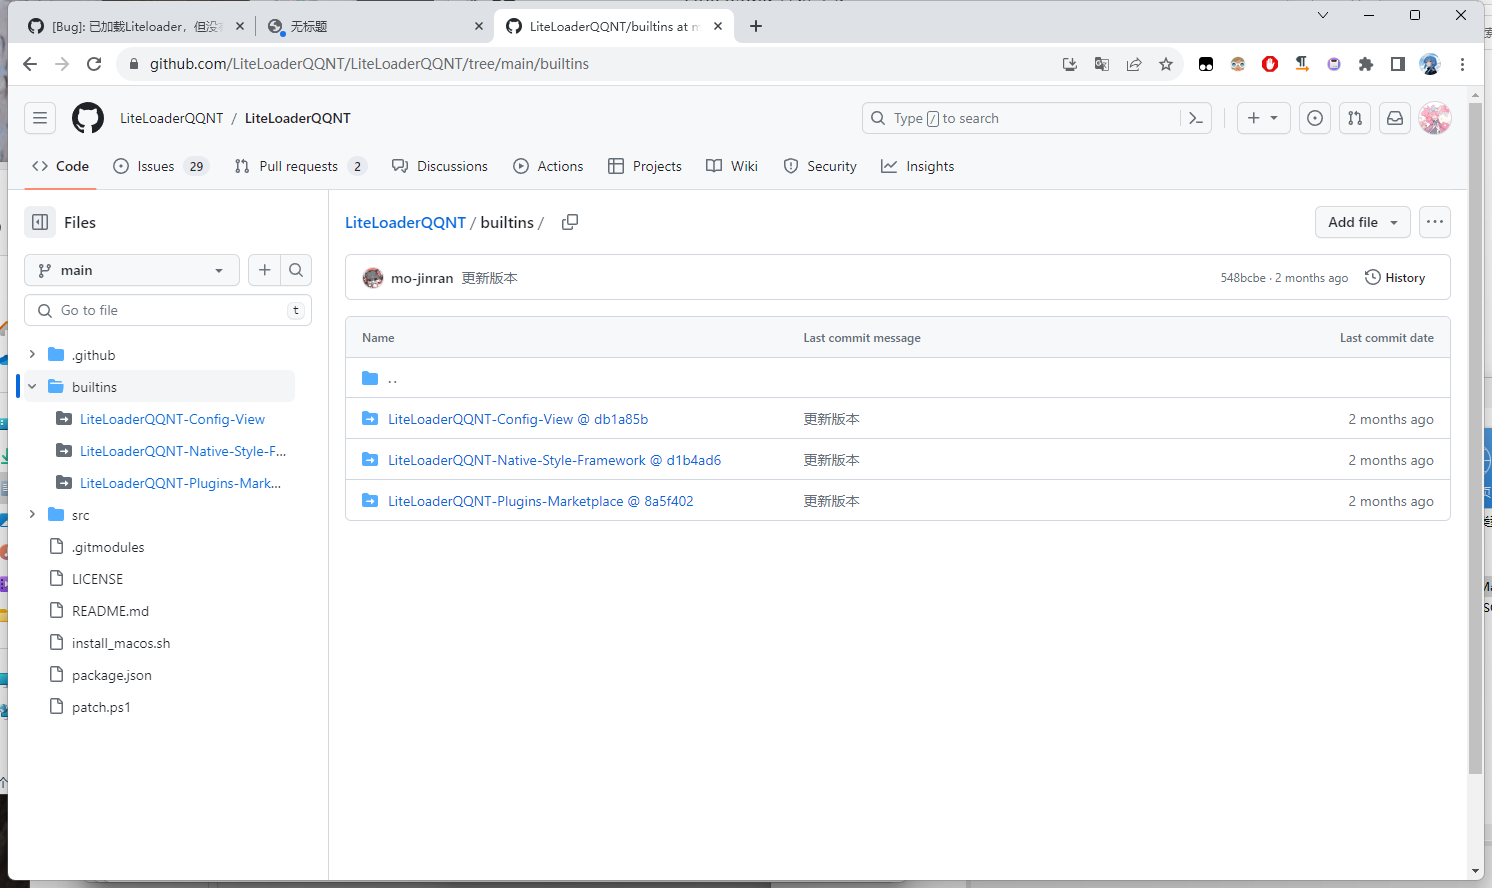1492x888 pixels.
Task: Open the tab search chevron
Action: pos(1323,15)
